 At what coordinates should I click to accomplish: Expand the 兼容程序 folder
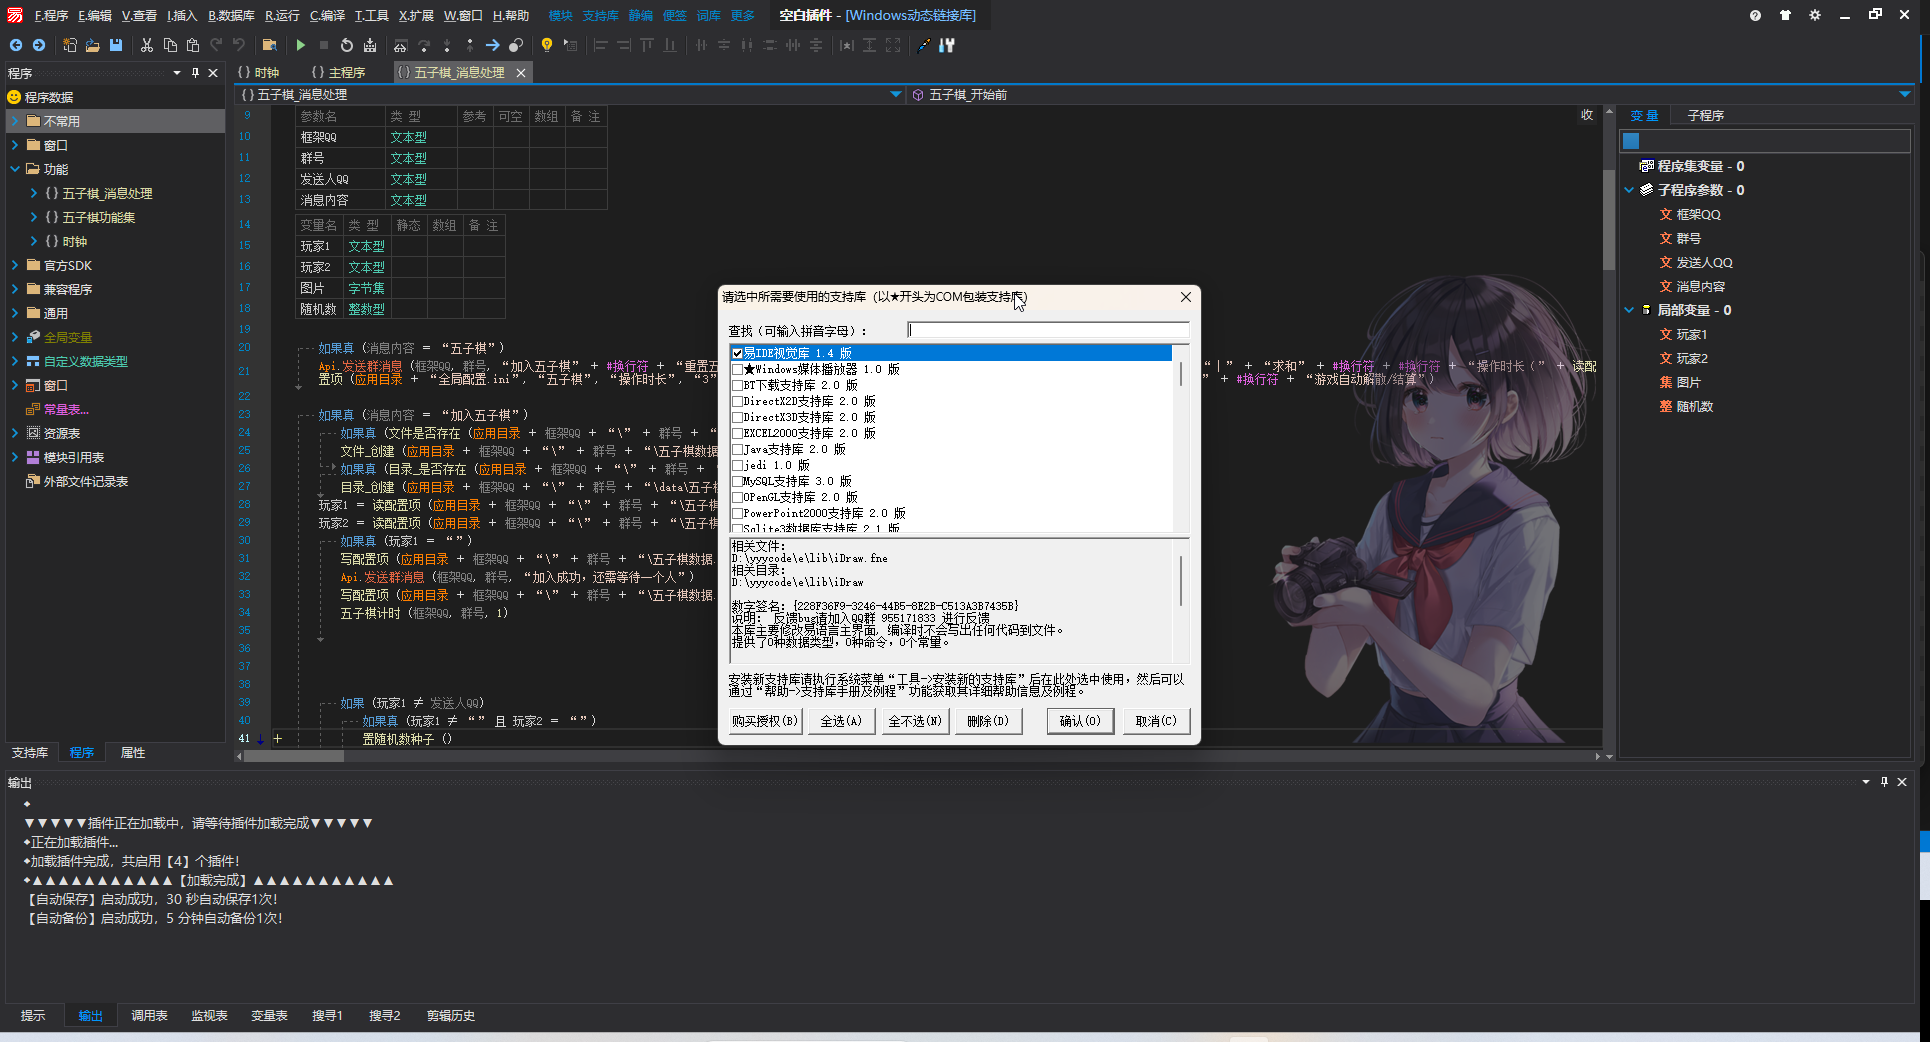[x=15, y=289]
